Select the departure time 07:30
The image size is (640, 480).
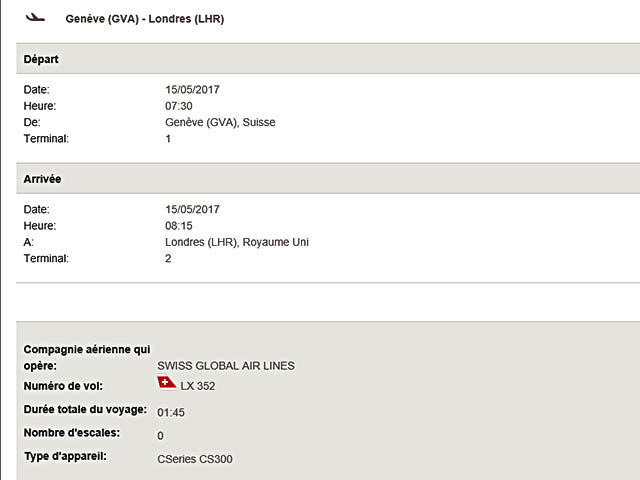[179, 106]
